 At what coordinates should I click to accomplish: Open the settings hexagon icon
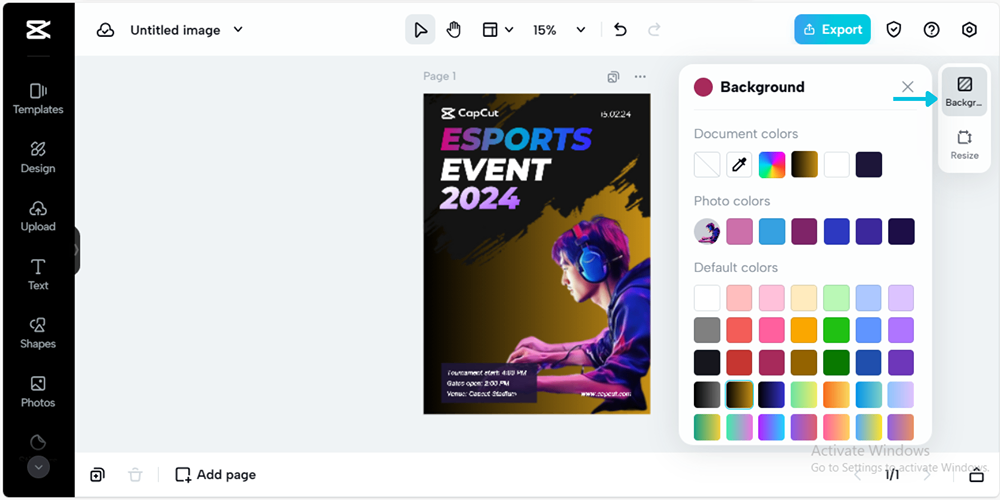point(969,30)
